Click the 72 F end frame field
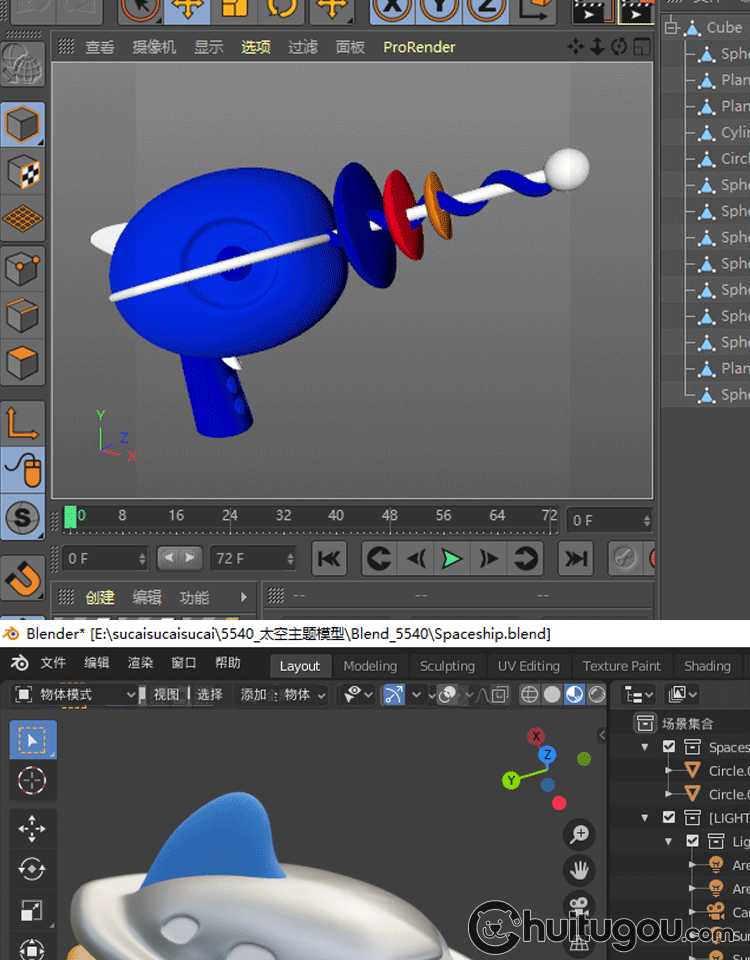750x960 pixels. [x=253, y=558]
